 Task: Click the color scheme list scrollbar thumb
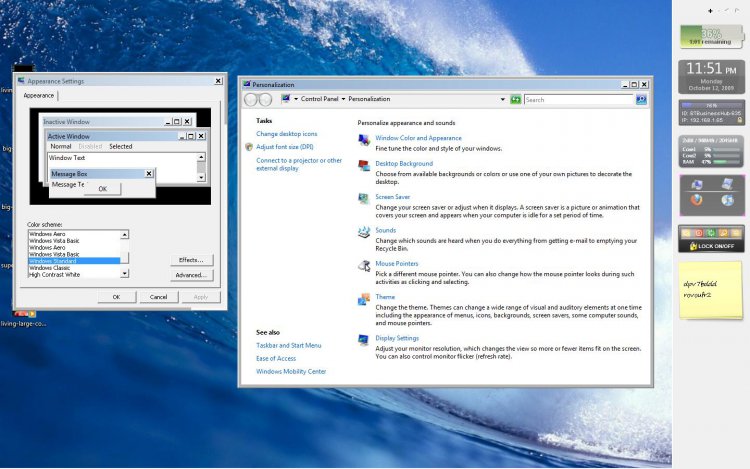(124, 257)
